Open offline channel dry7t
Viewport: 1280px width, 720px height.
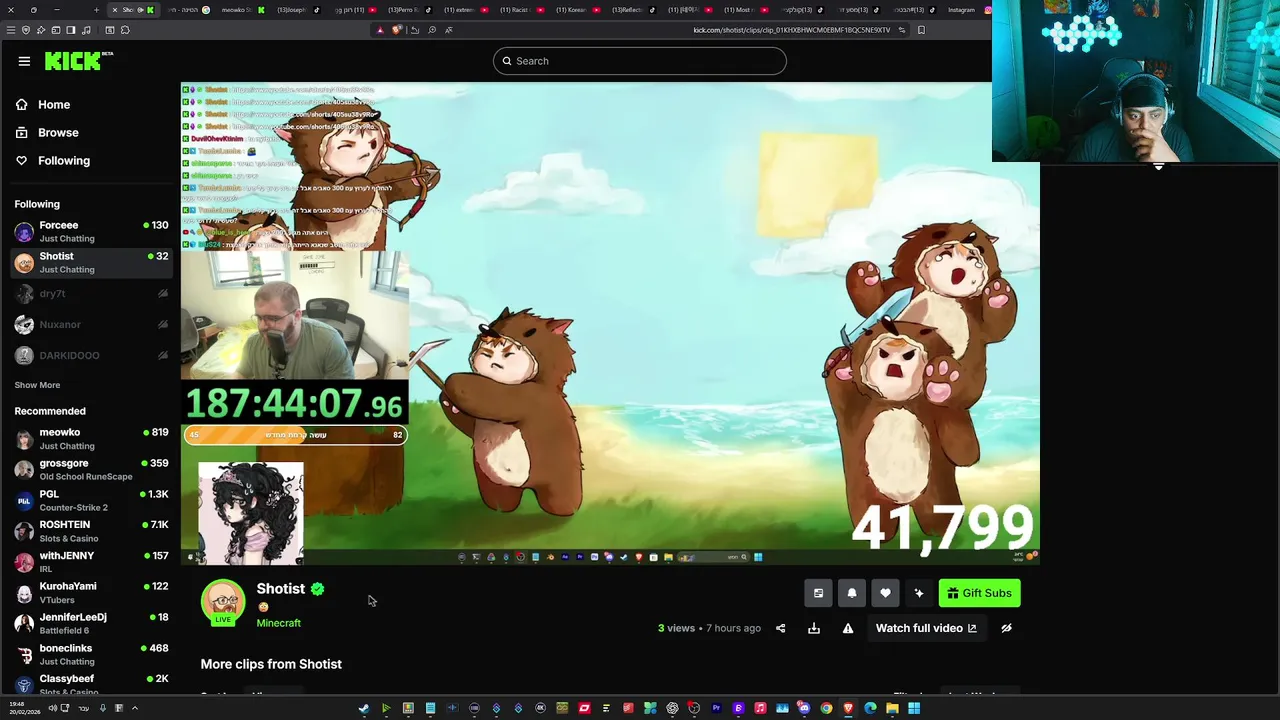point(91,294)
